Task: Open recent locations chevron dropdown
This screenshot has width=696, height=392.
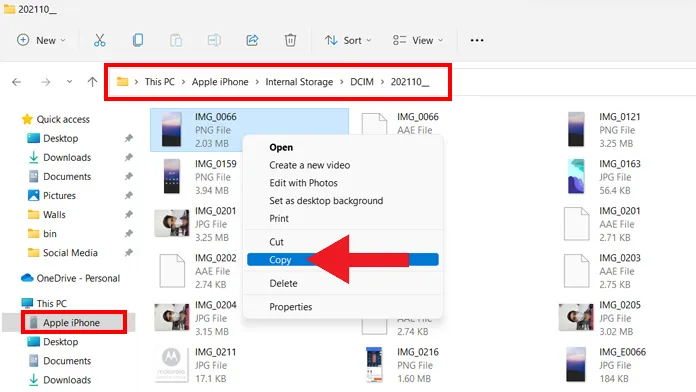Action: [x=69, y=82]
